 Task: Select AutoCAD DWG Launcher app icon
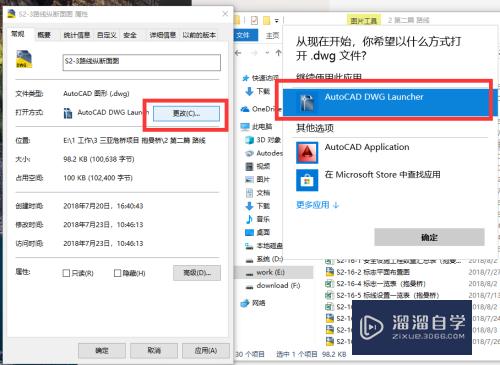pos(307,103)
